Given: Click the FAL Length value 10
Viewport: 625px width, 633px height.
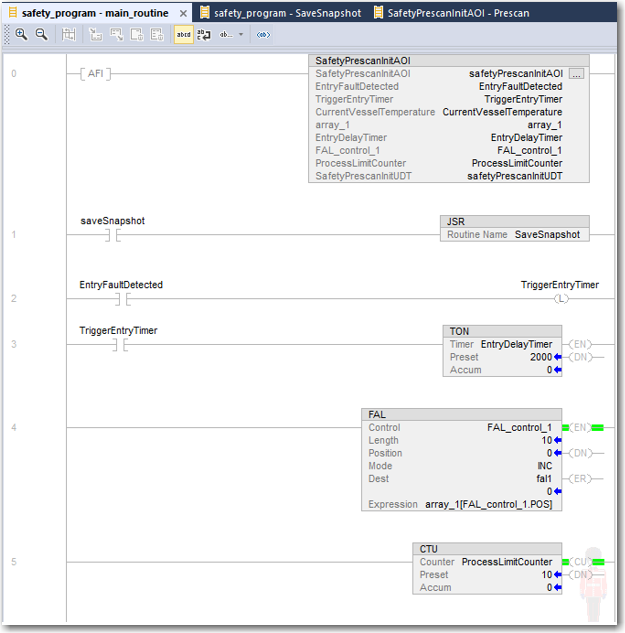Looking at the screenshot, I should coord(547,440).
